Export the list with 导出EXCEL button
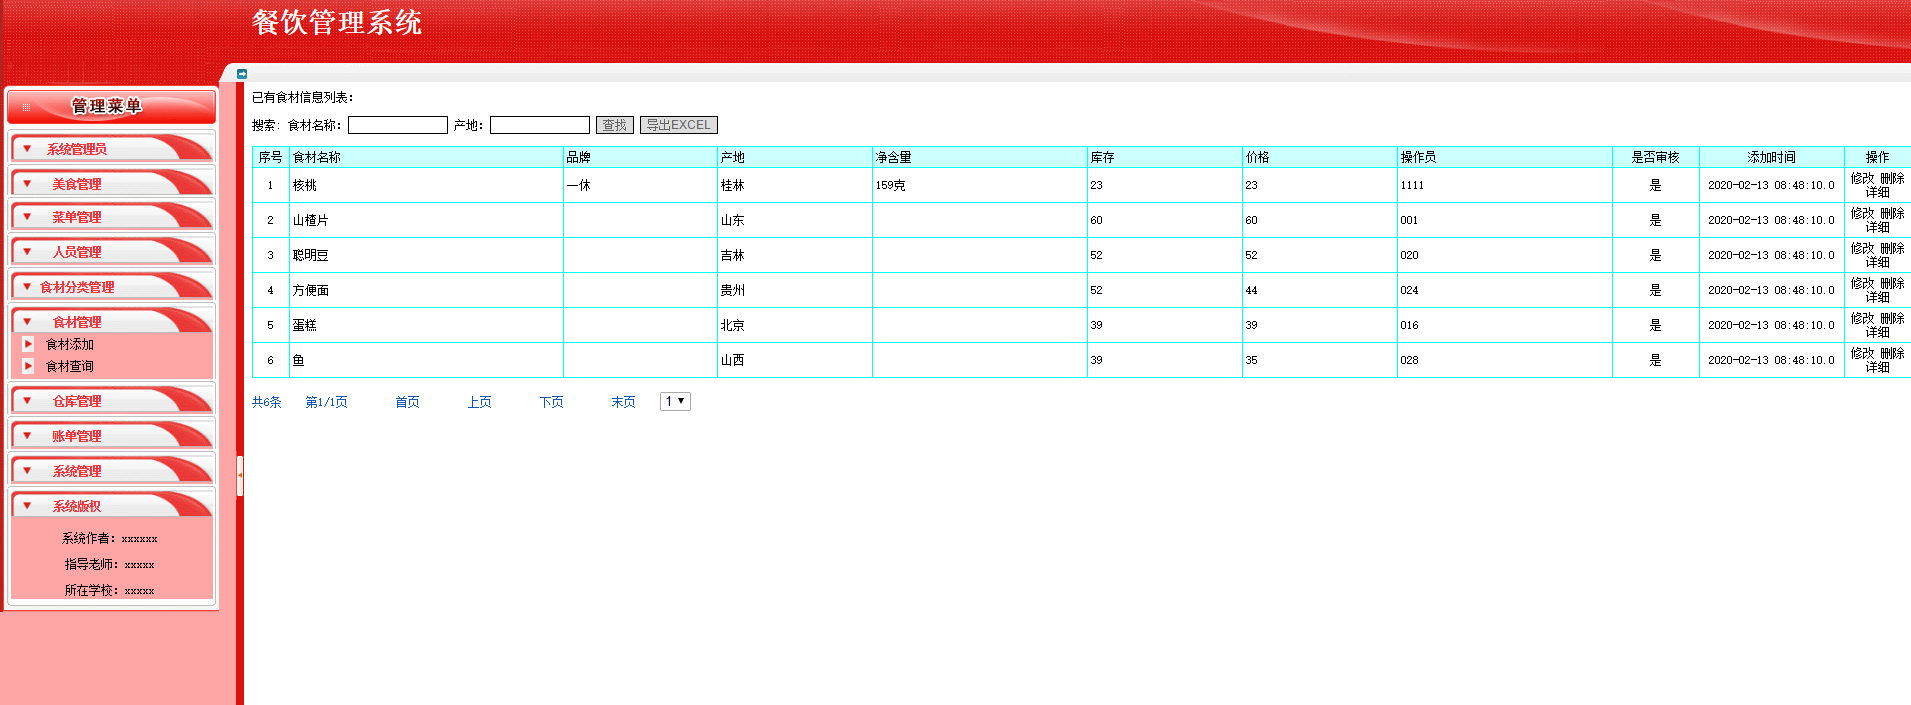This screenshot has height=705, width=1911. [678, 125]
